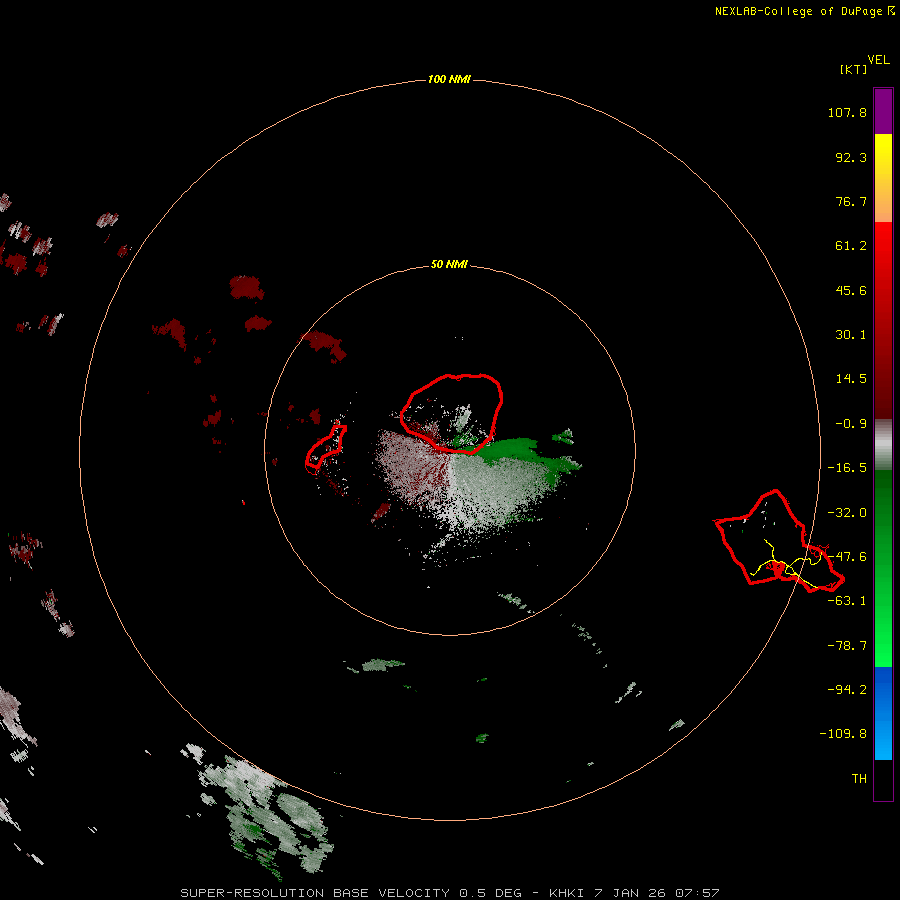Click the 45.6 velocity scale value
The width and height of the screenshot is (900, 900).
(851, 290)
